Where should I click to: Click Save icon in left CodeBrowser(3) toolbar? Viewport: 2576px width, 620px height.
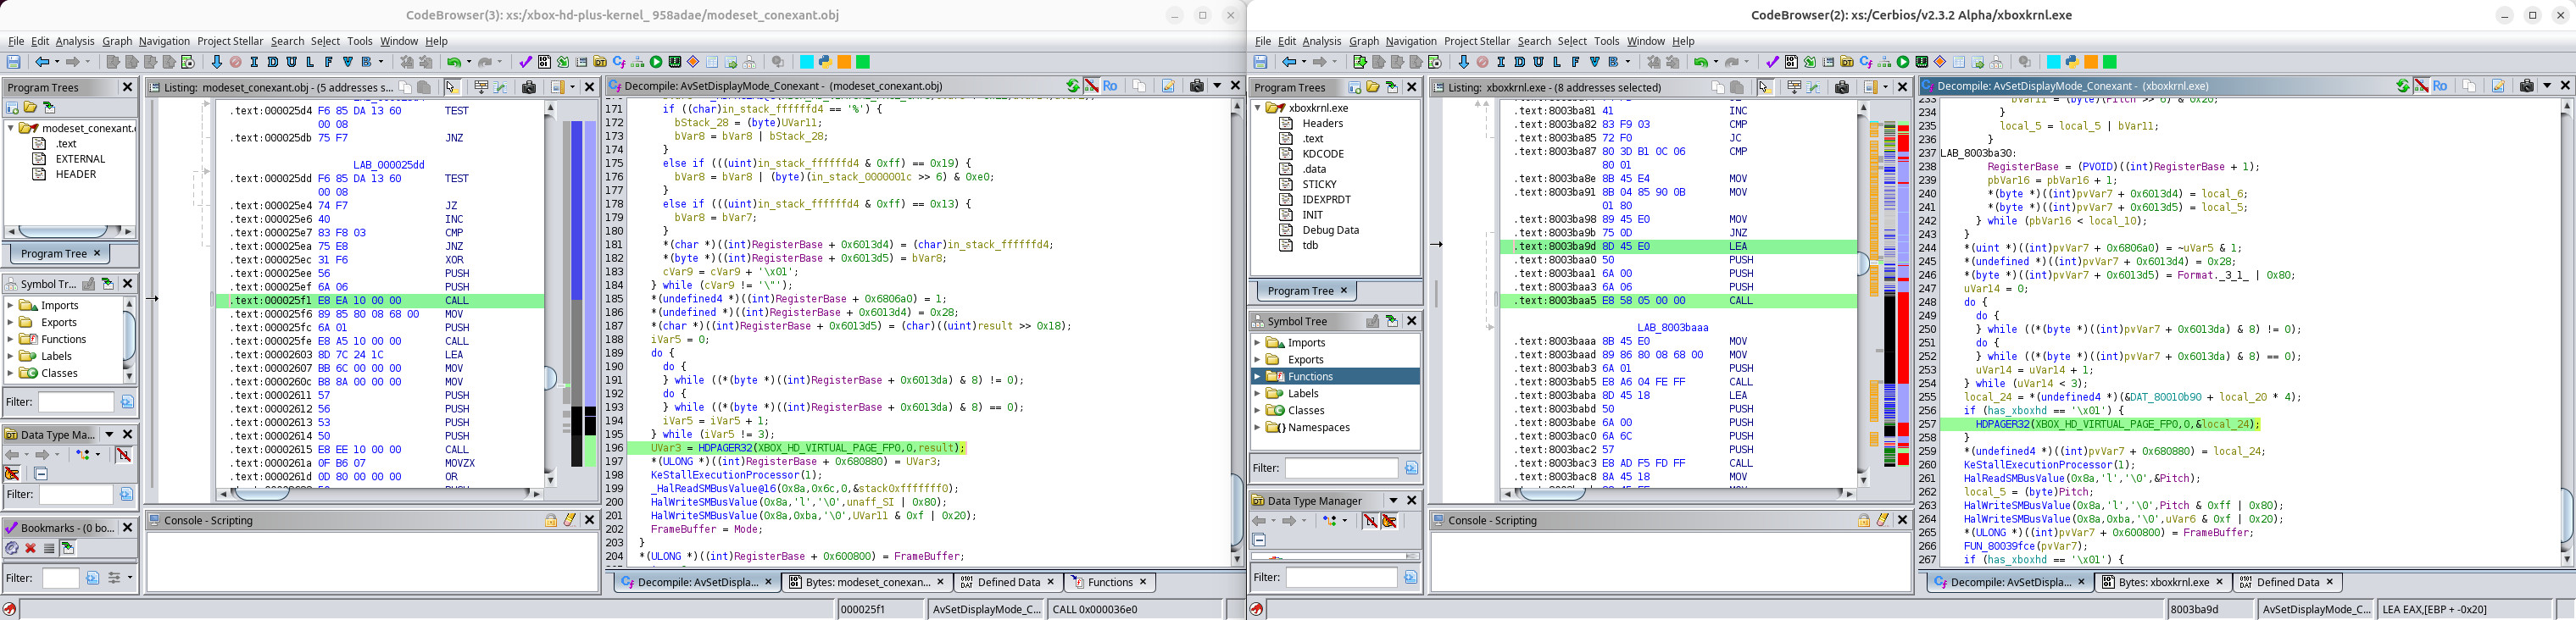(14, 62)
